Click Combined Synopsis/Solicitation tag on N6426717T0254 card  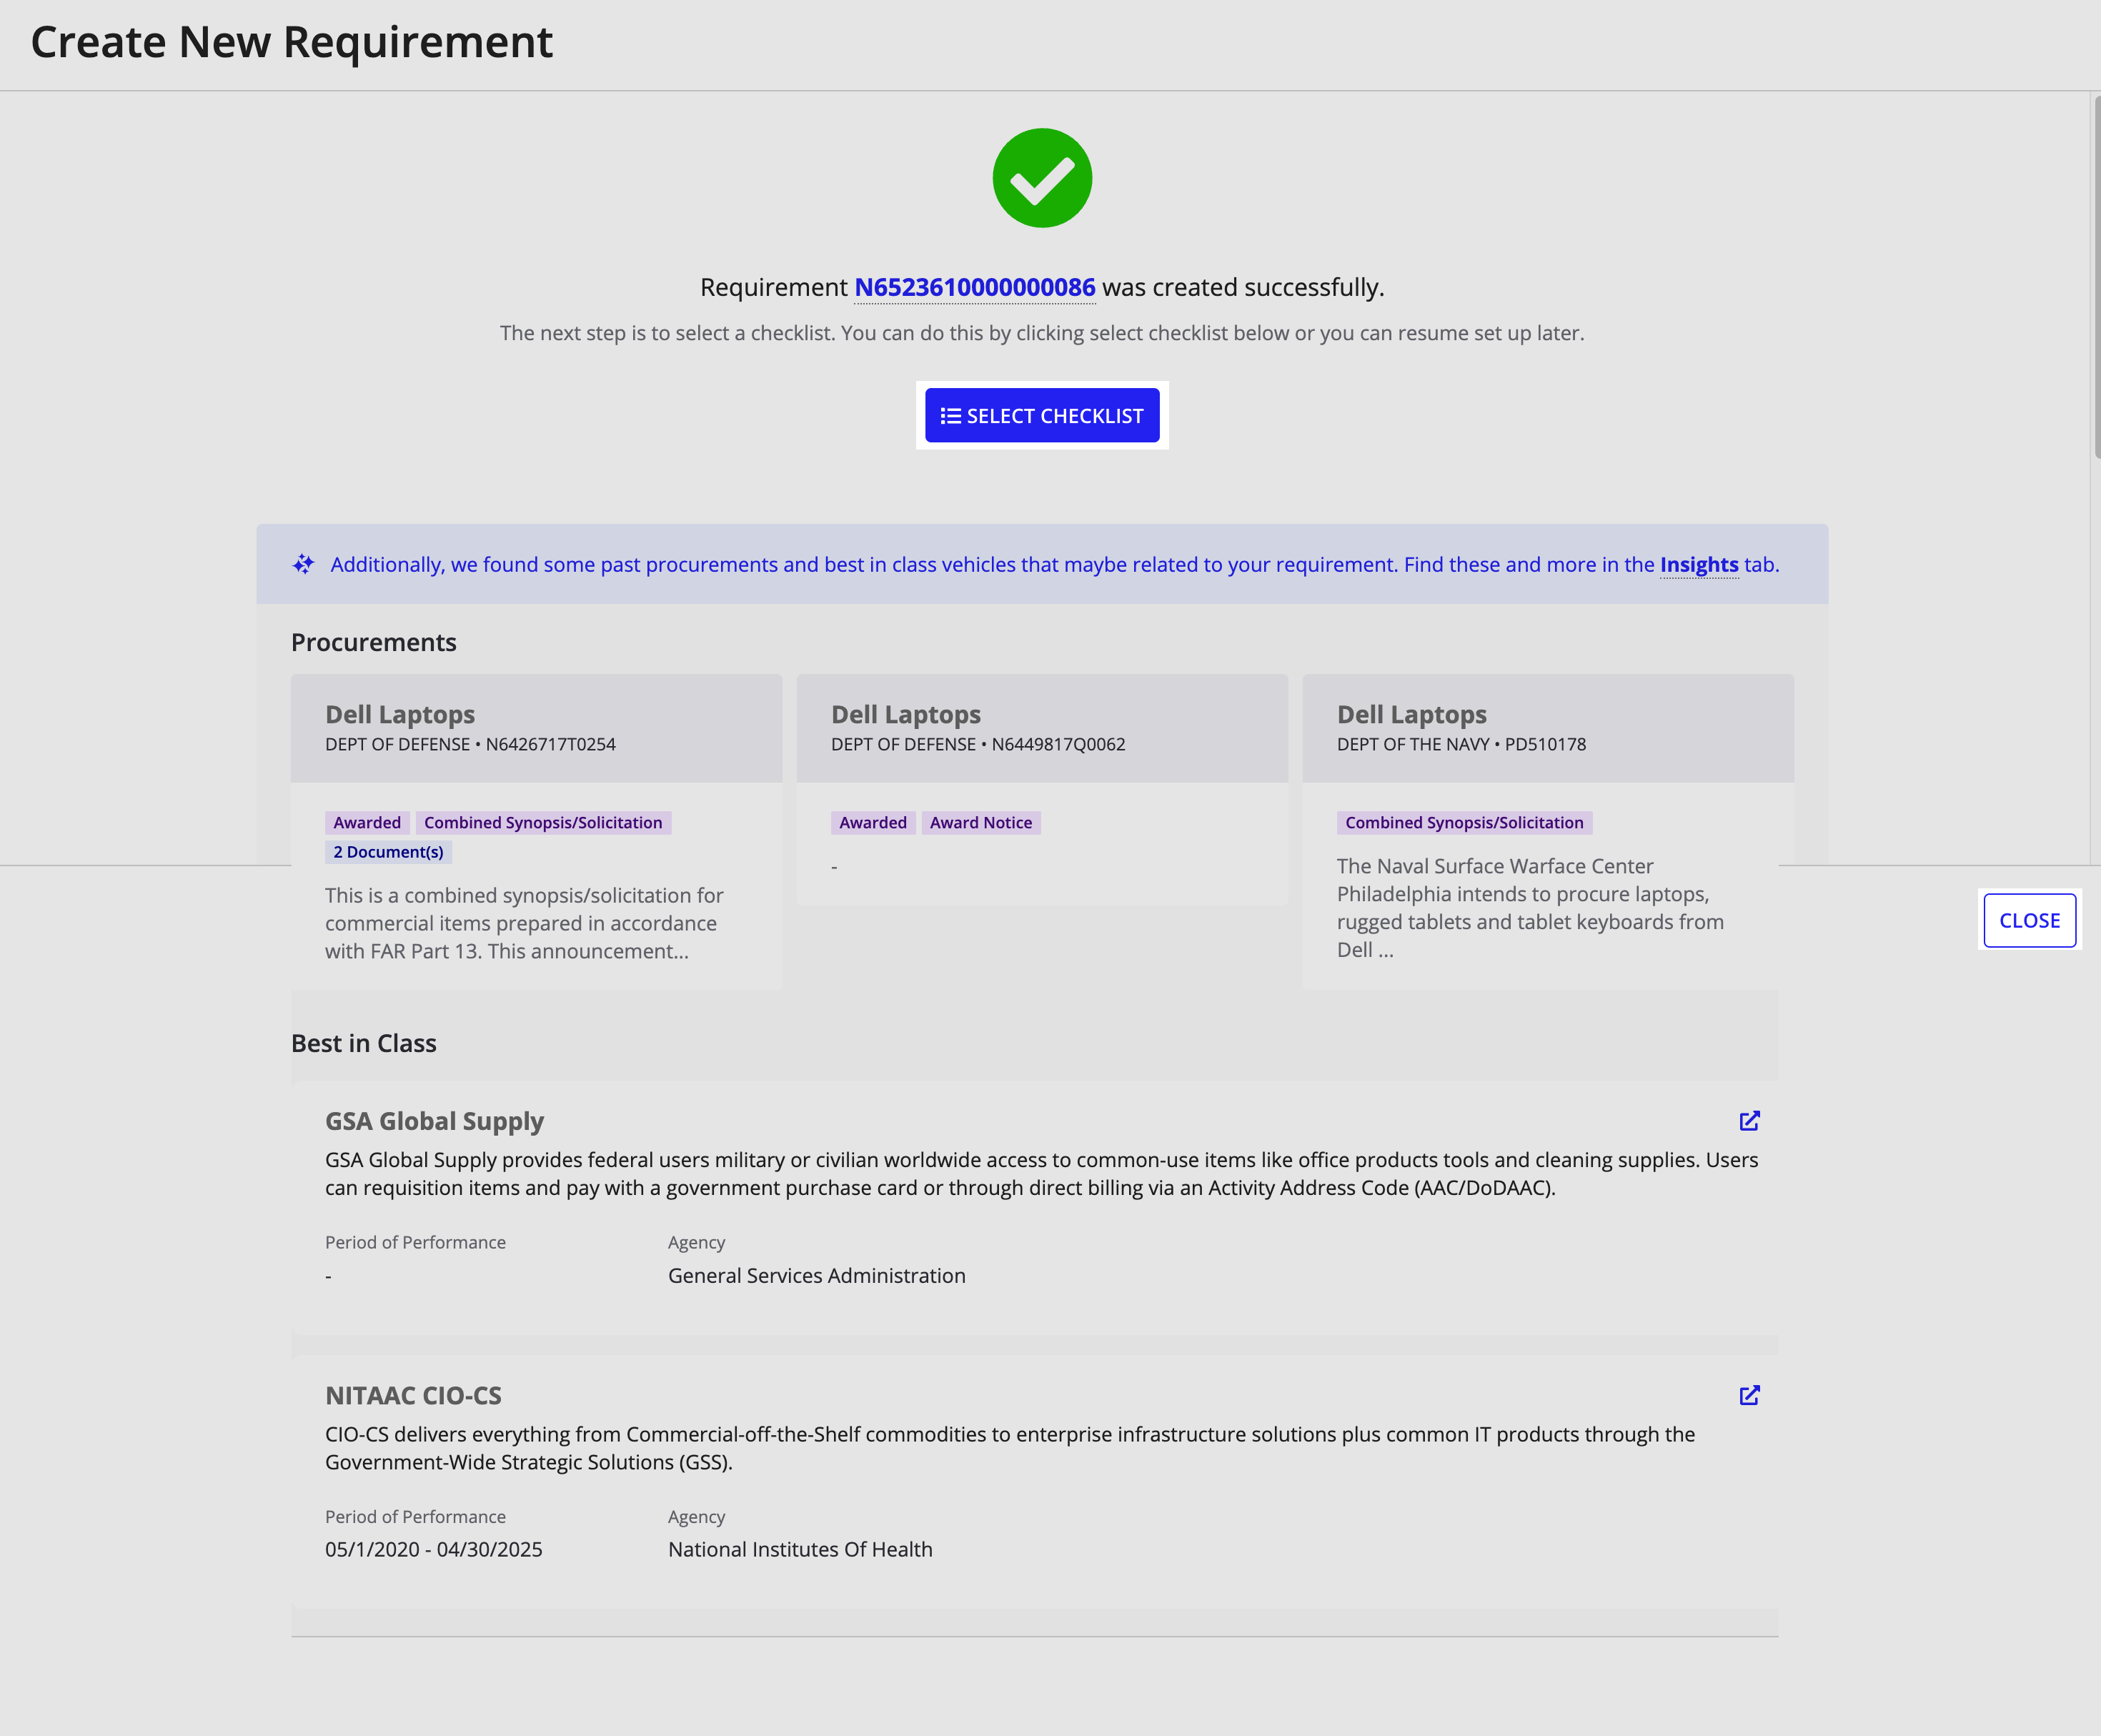click(543, 823)
